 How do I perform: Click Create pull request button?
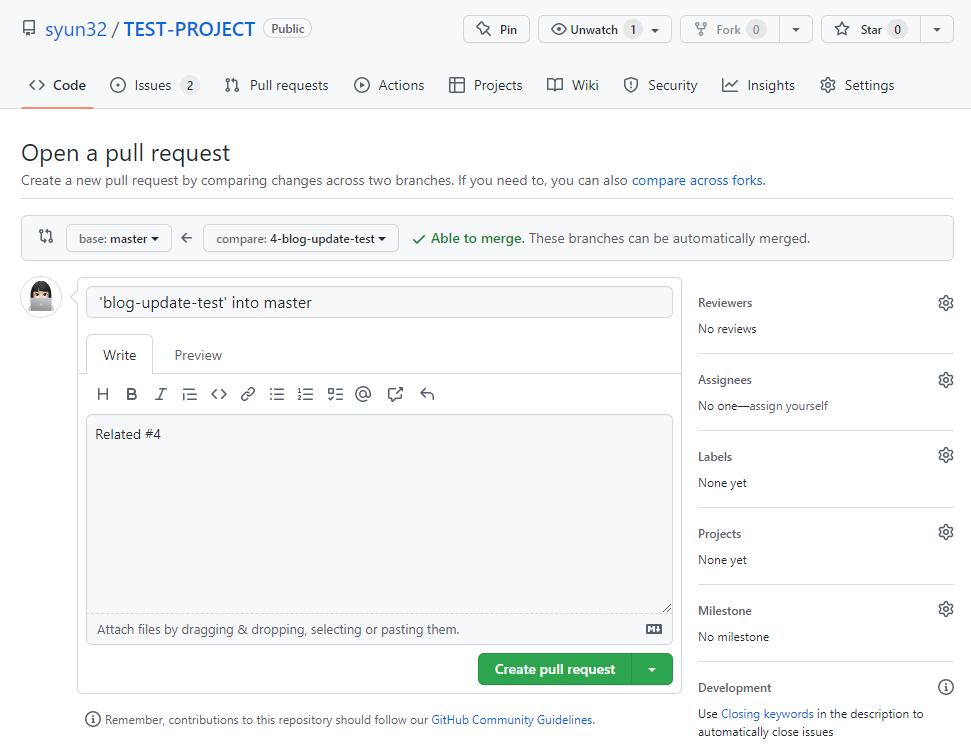pyautogui.click(x=555, y=669)
